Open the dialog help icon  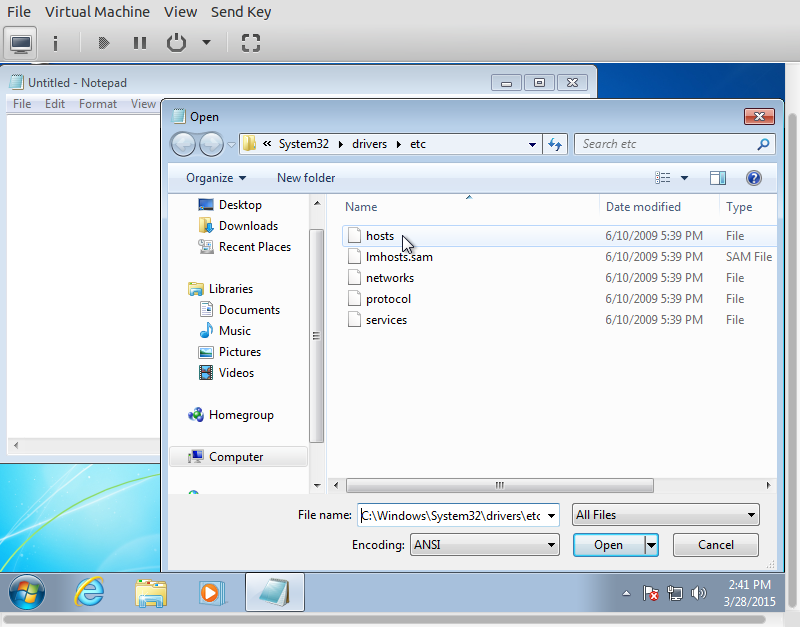(x=754, y=178)
